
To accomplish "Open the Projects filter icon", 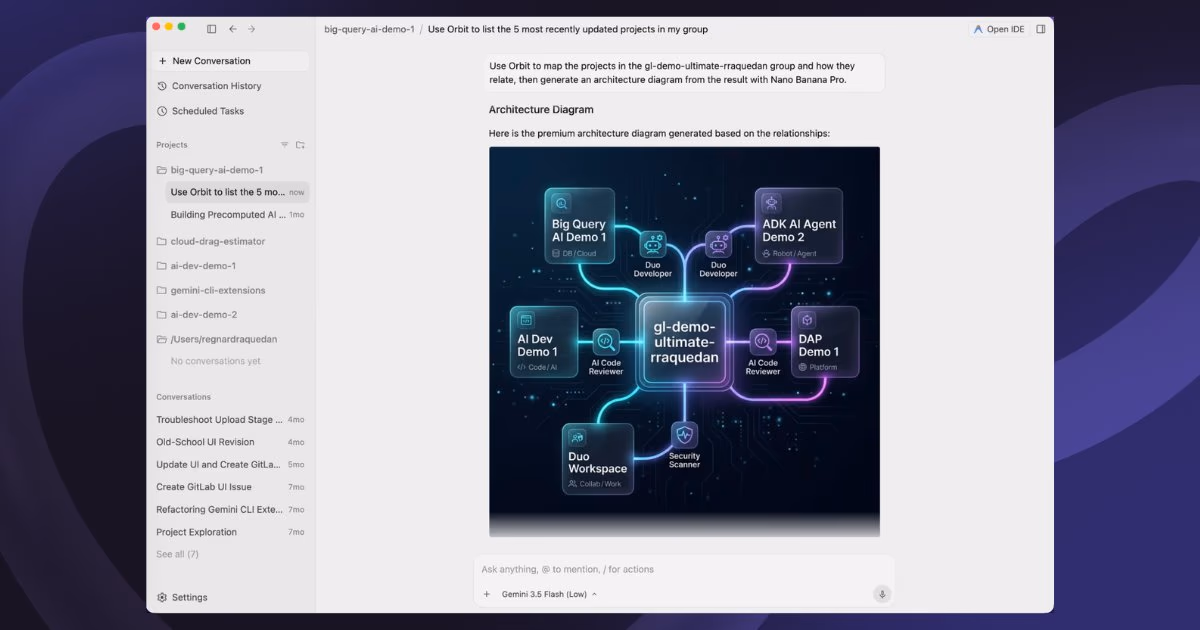I will 284,145.
